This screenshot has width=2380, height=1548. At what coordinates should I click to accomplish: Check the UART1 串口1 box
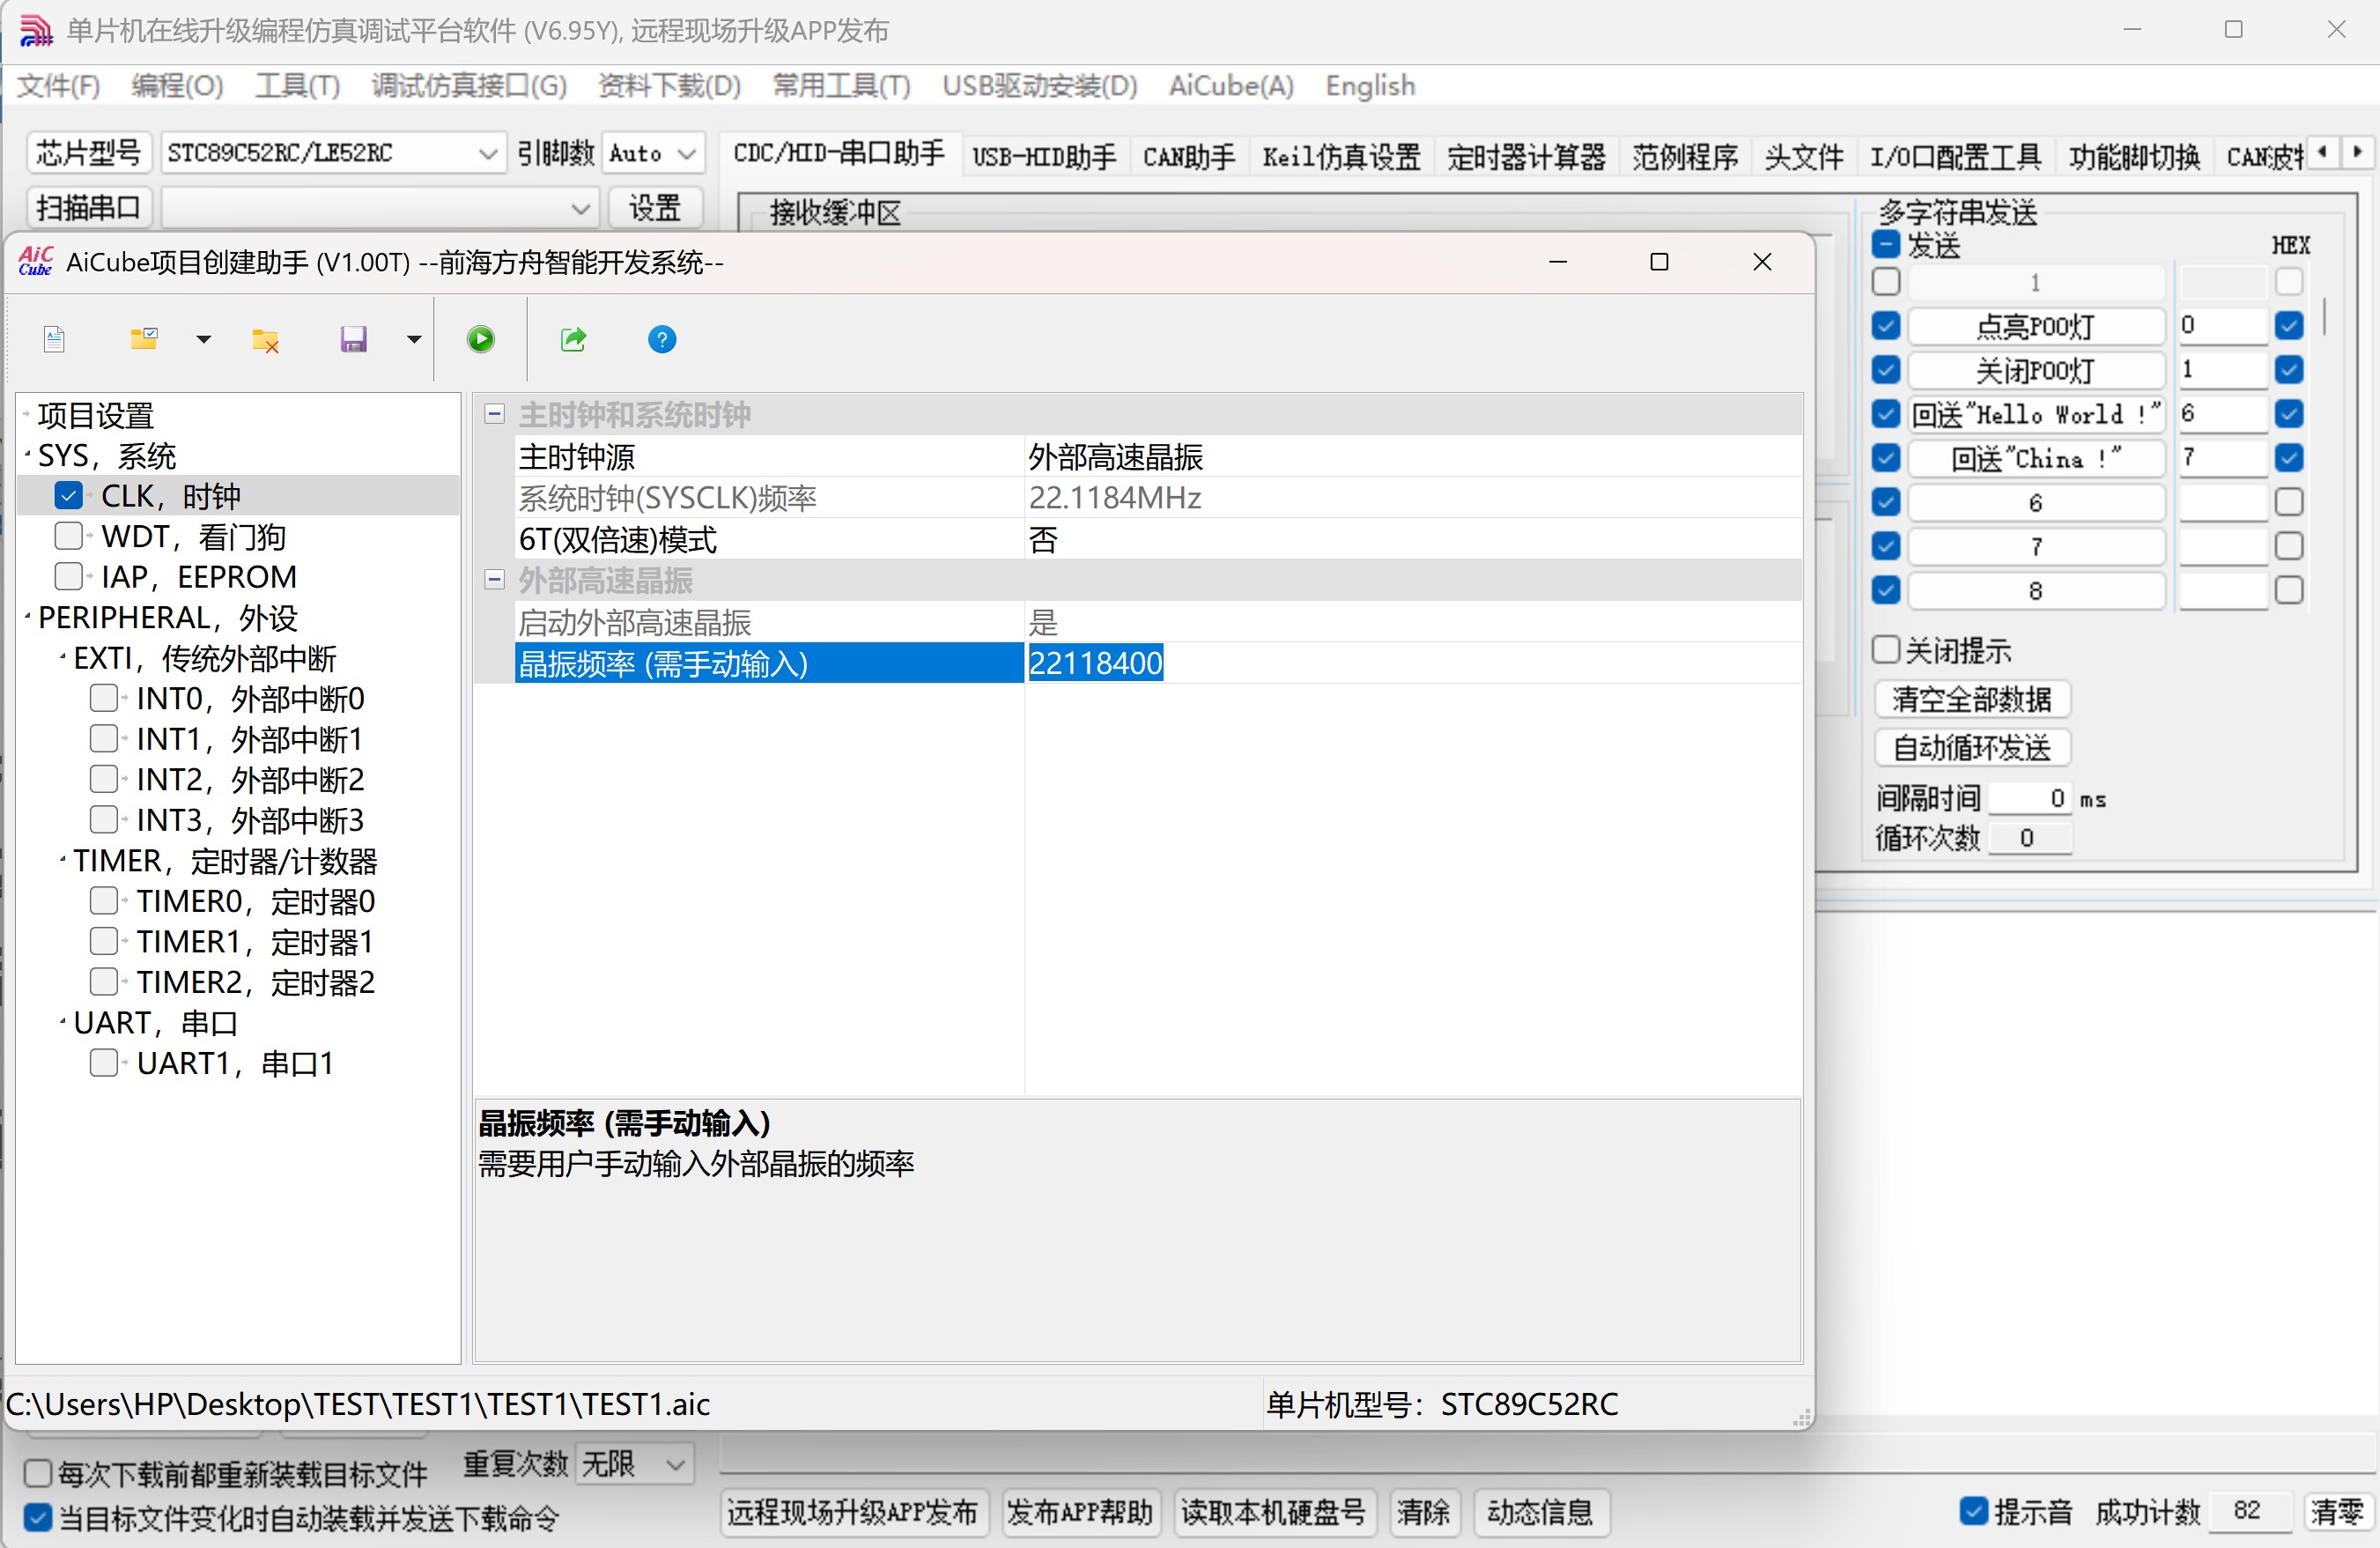(x=104, y=1062)
